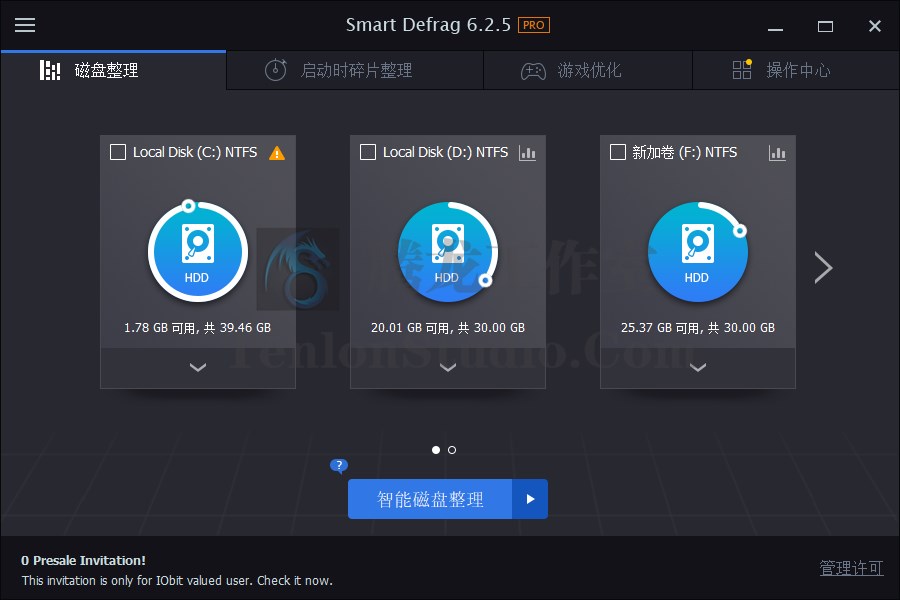The width and height of the screenshot is (900, 600).
Task: Open the hamburger main menu
Action: click(x=25, y=25)
